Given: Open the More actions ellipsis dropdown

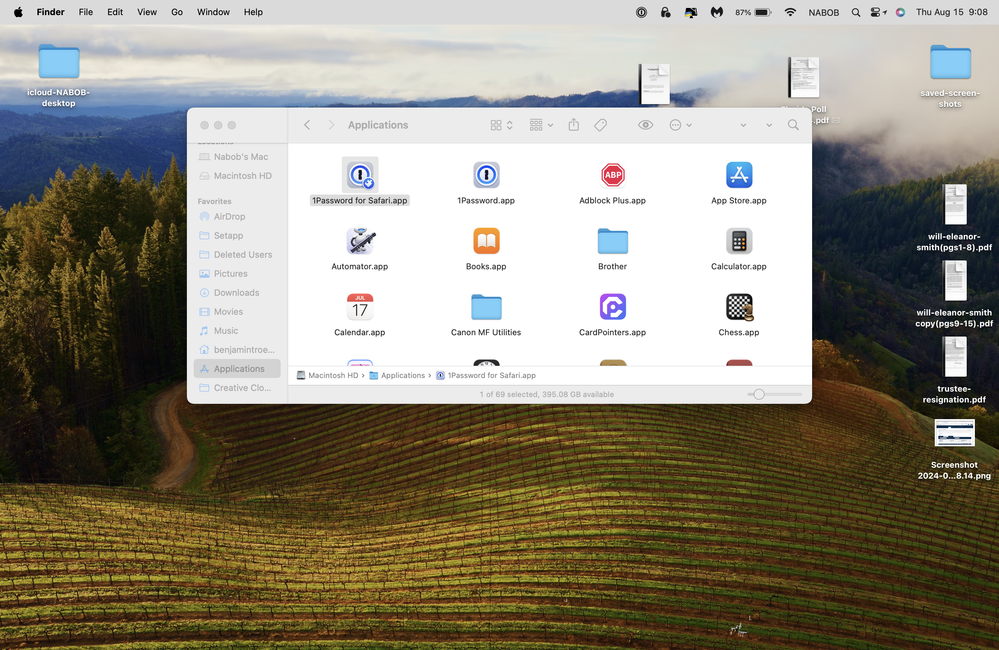Looking at the screenshot, I should (x=680, y=125).
